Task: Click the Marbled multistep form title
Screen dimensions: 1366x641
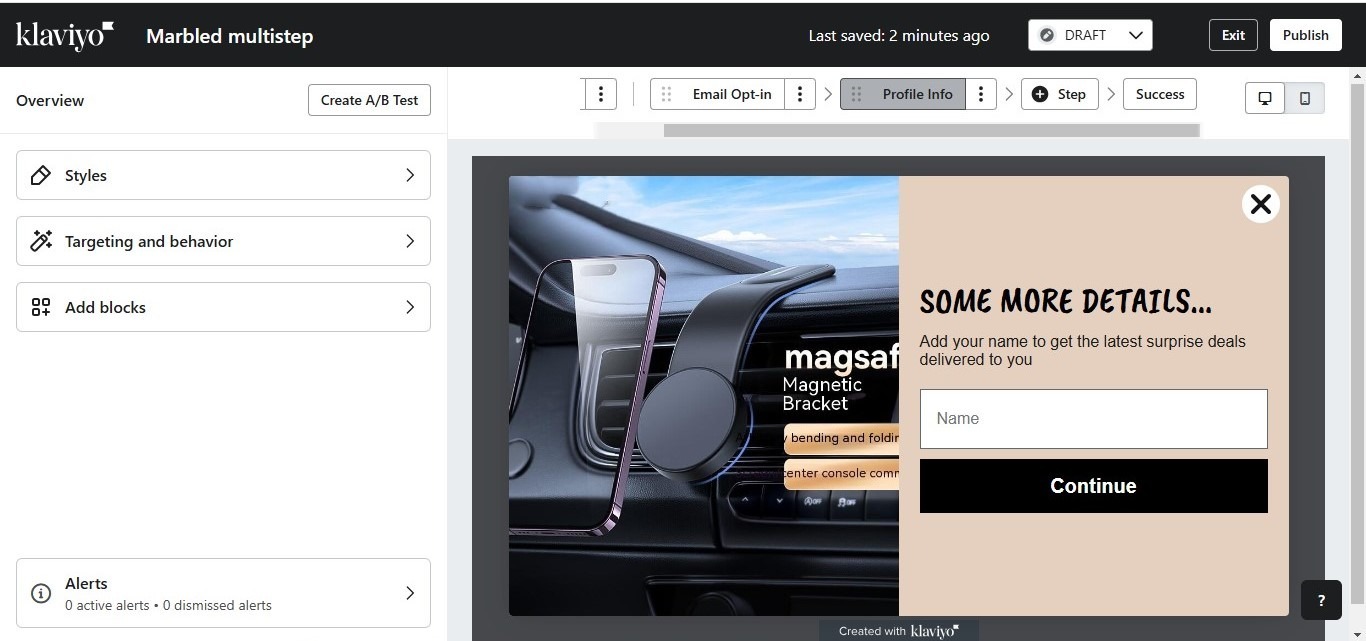Action: [230, 36]
